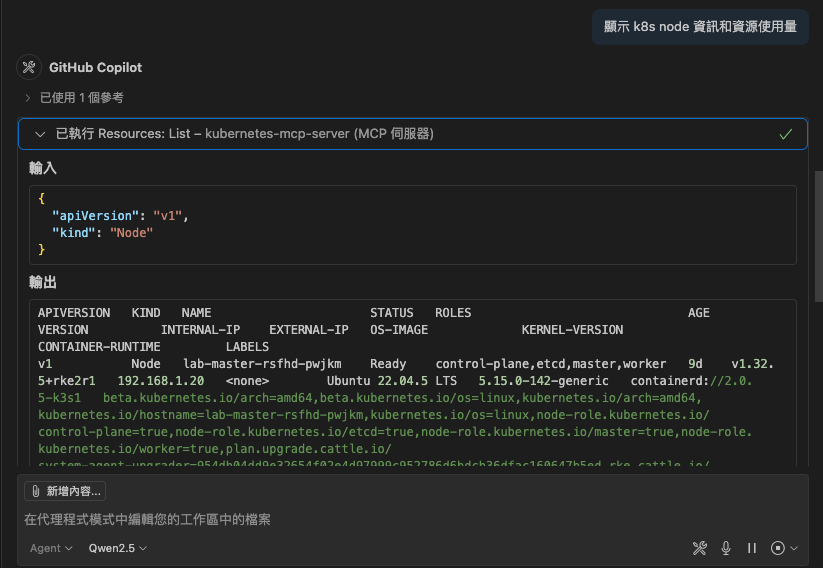This screenshot has width=823, height=568.
Task: Open the configure tools icon in chat input
Action: point(700,548)
